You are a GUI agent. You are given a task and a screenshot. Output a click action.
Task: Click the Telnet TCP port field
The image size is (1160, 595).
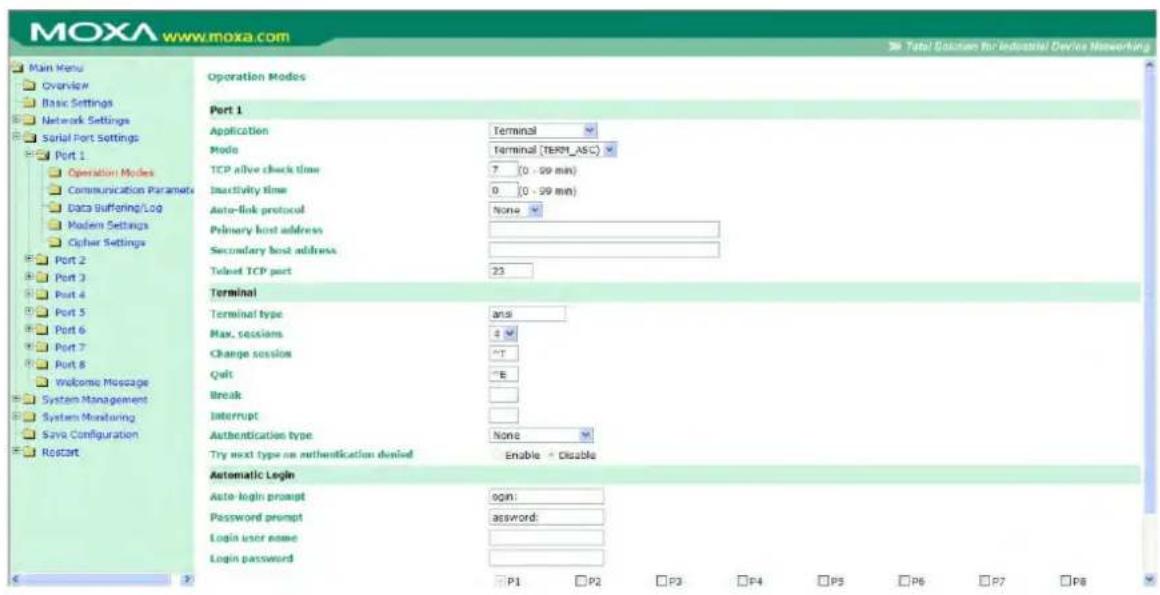(x=511, y=271)
